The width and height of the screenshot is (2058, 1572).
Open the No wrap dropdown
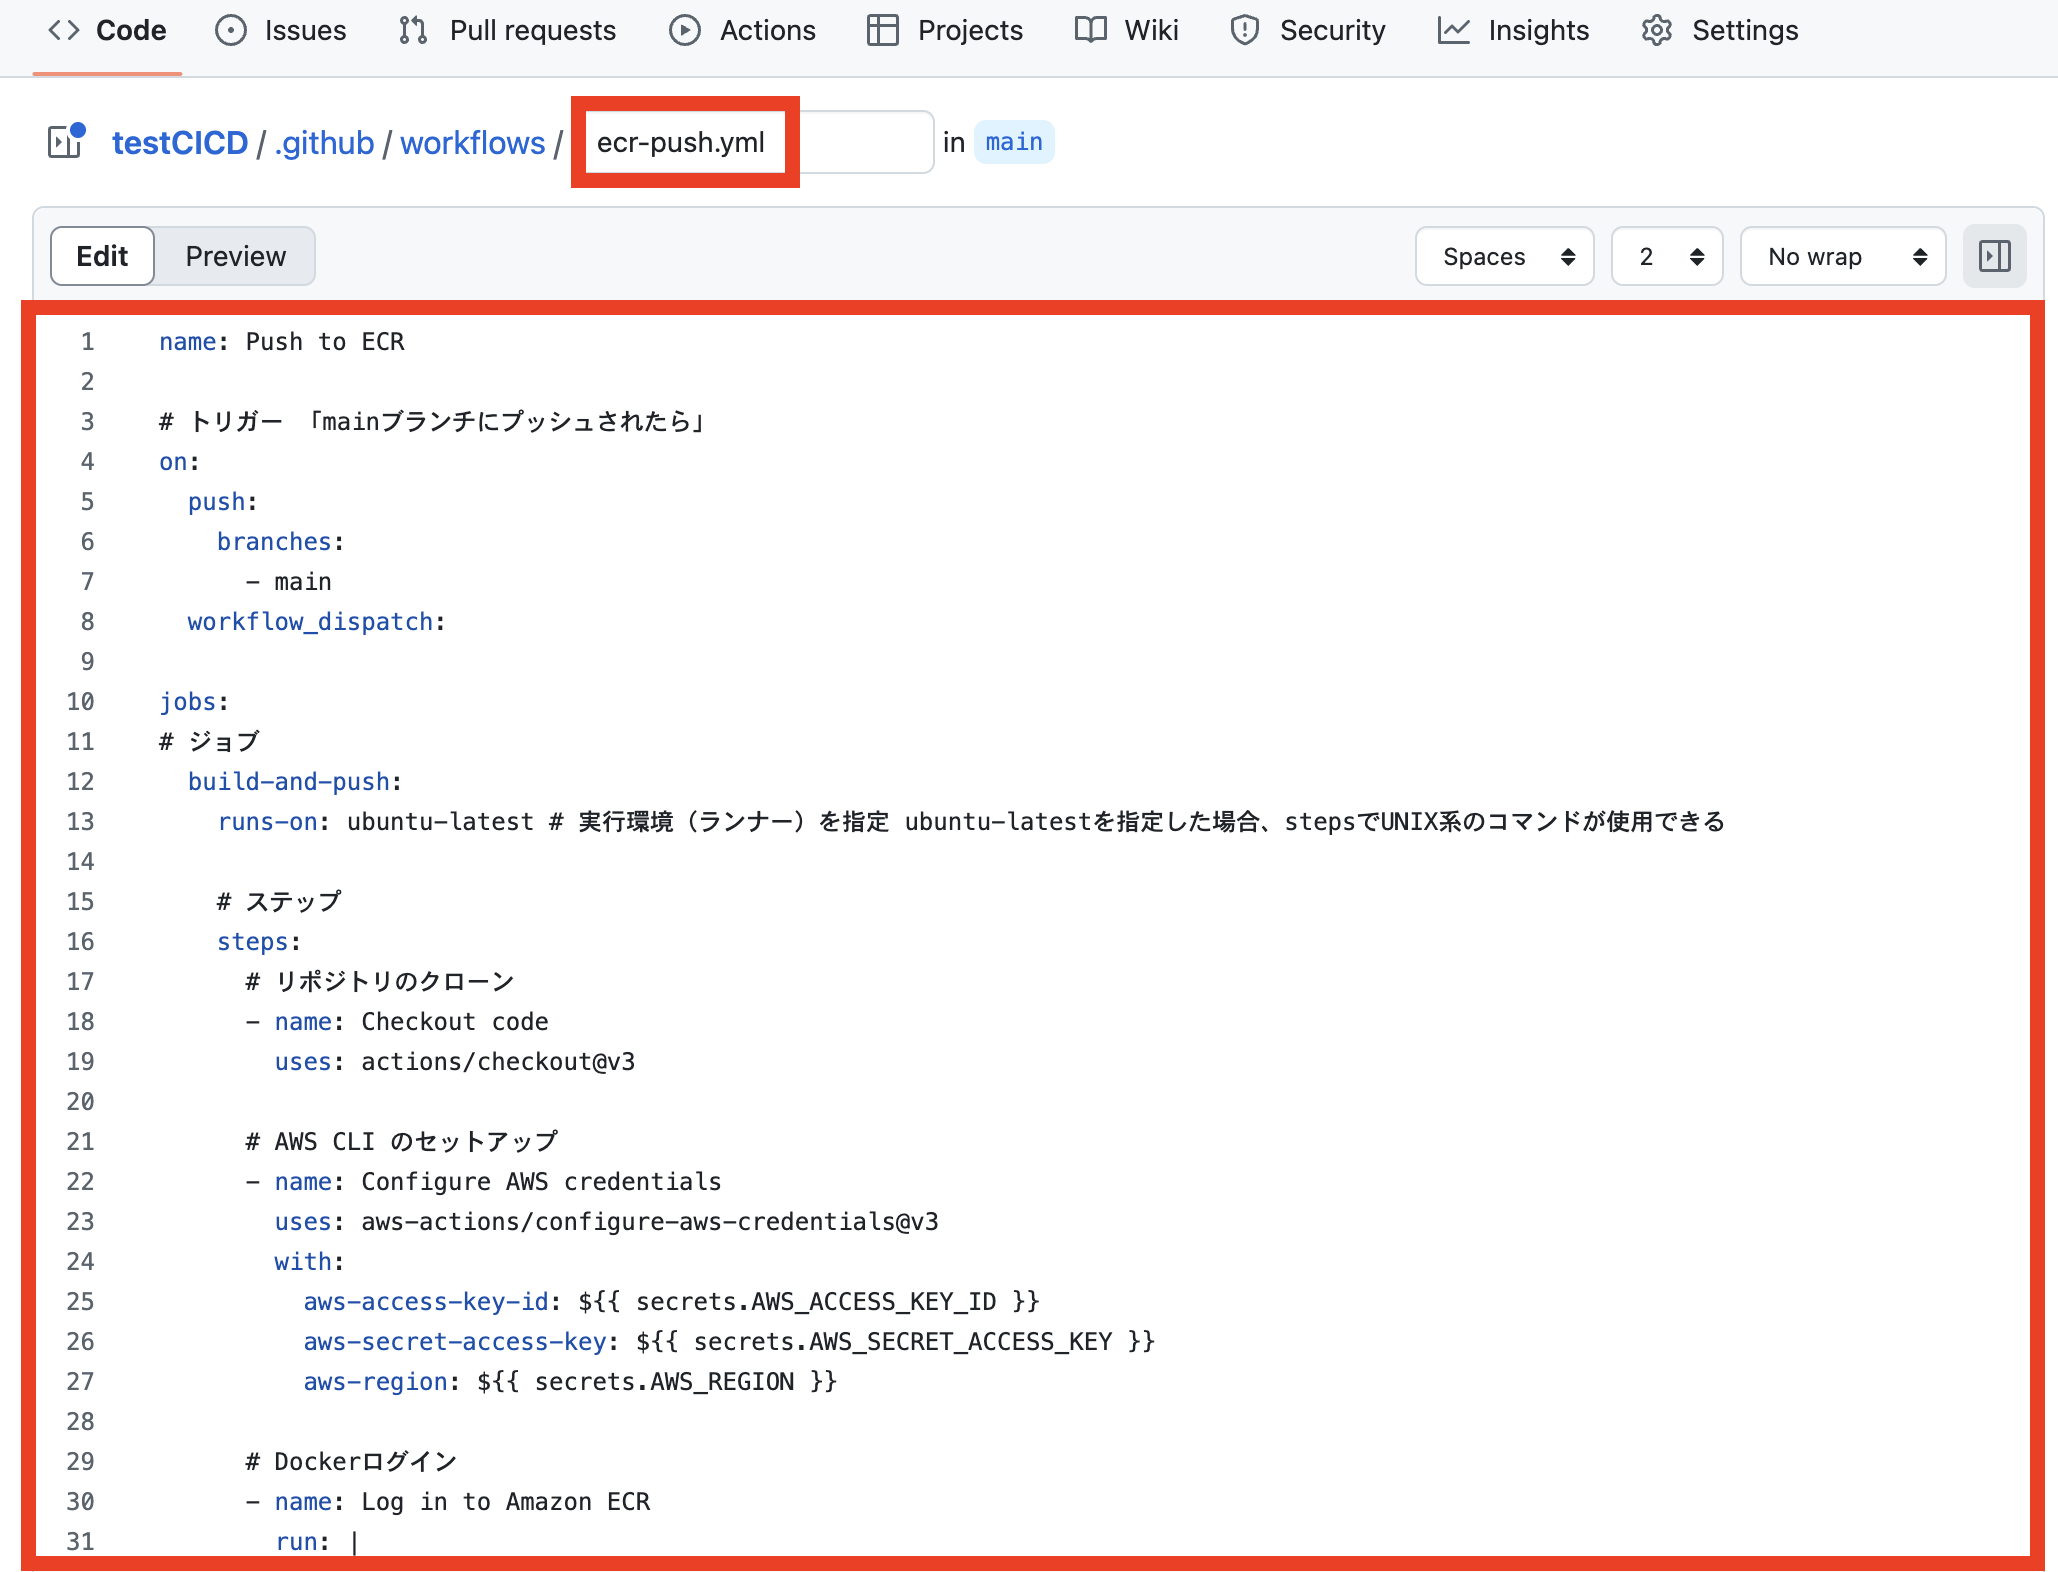point(1843,257)
